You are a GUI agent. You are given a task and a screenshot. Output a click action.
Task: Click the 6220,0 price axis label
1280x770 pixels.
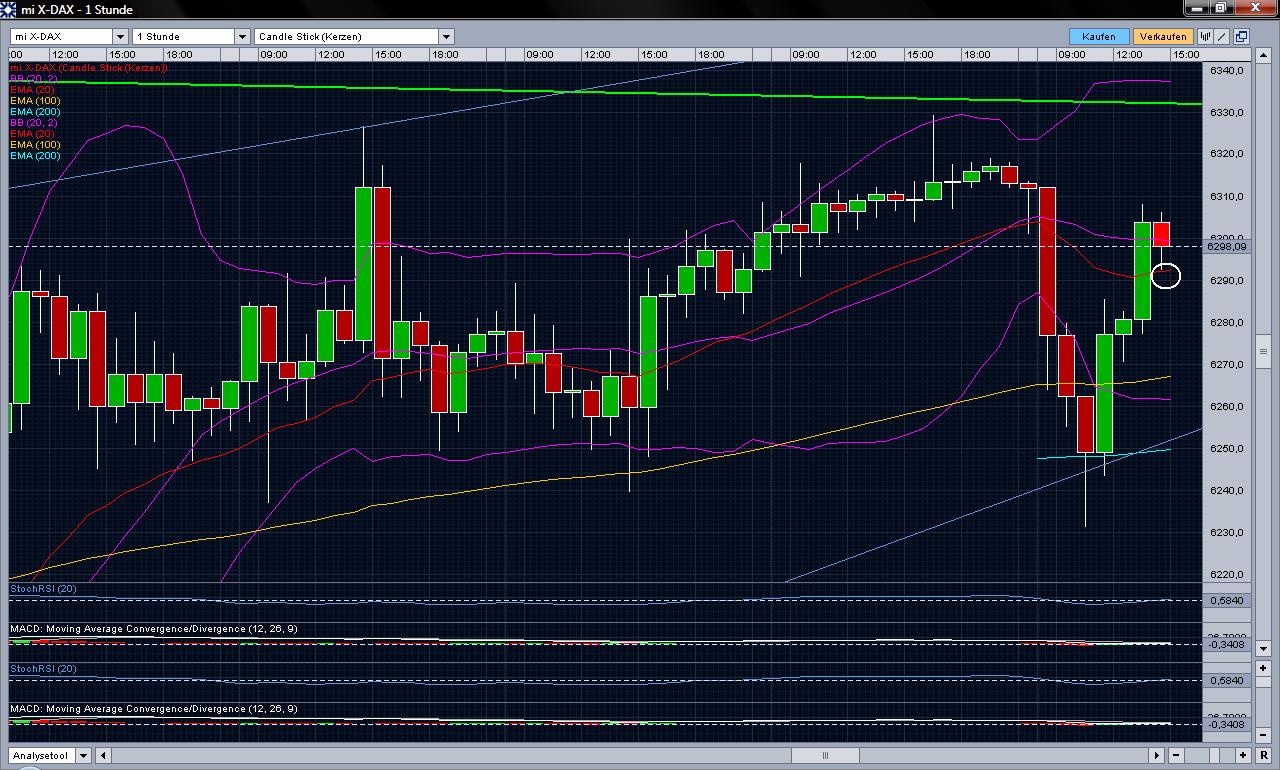tap(1226, 574)
